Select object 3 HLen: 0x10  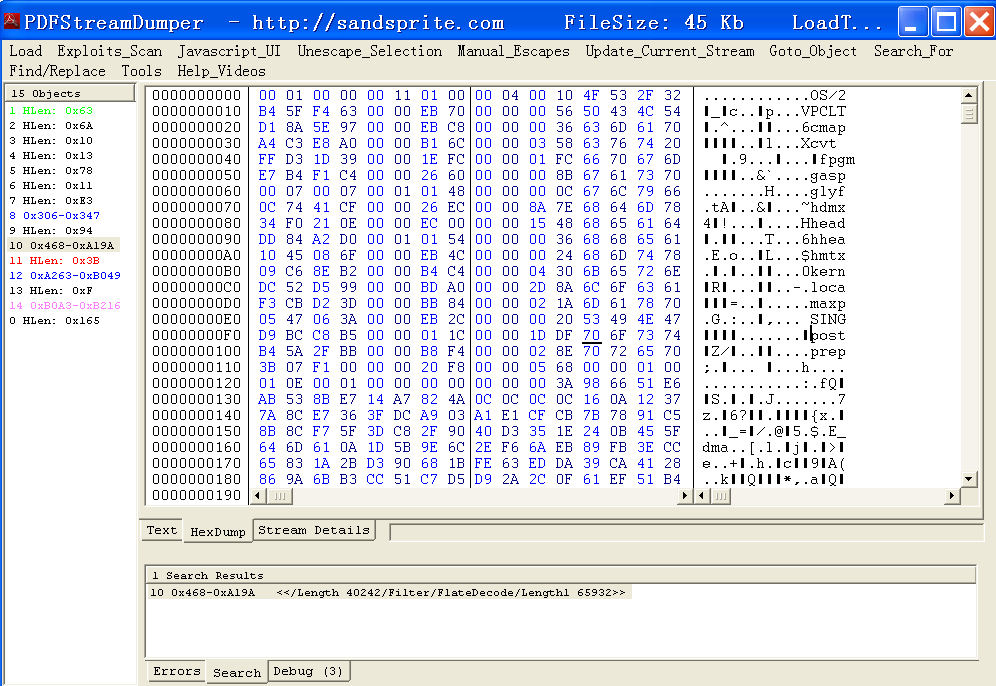tap(51, 141)
